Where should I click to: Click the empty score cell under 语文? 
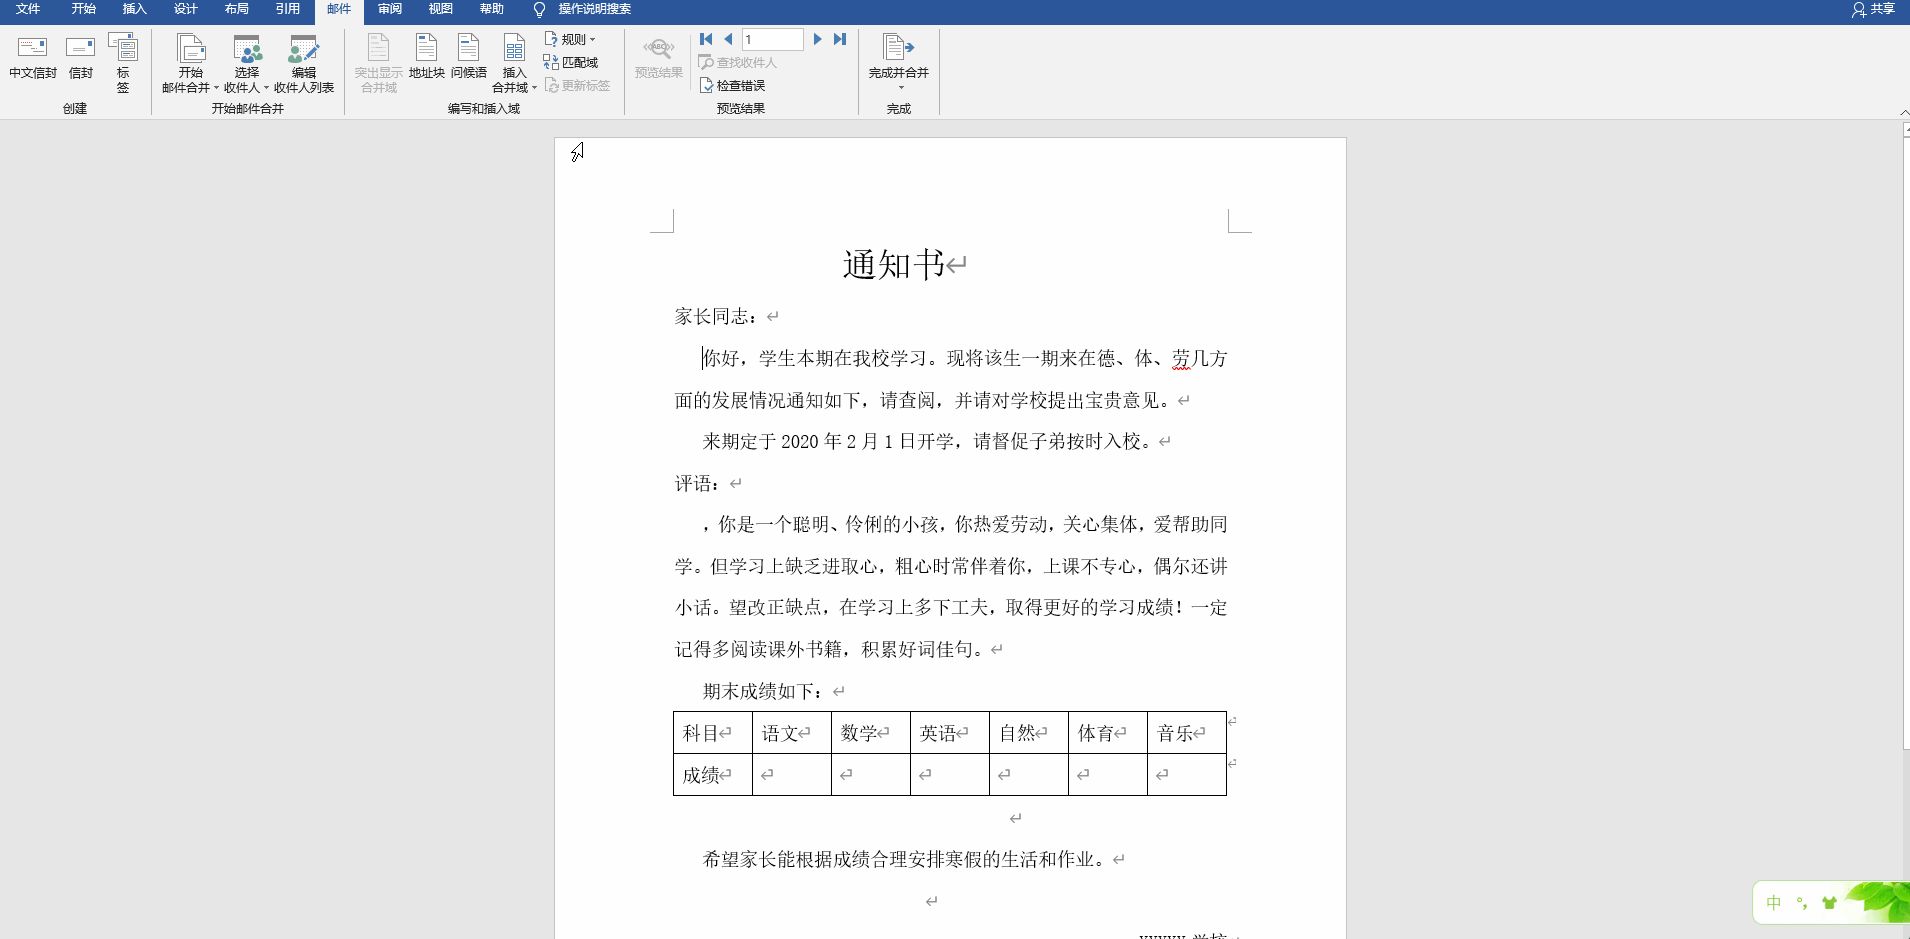[x=792, y=775]
